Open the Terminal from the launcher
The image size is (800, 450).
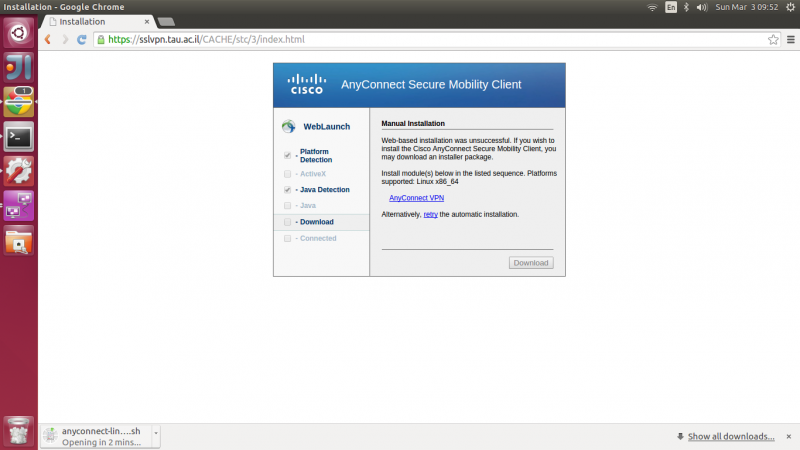[x=19, y=136]
